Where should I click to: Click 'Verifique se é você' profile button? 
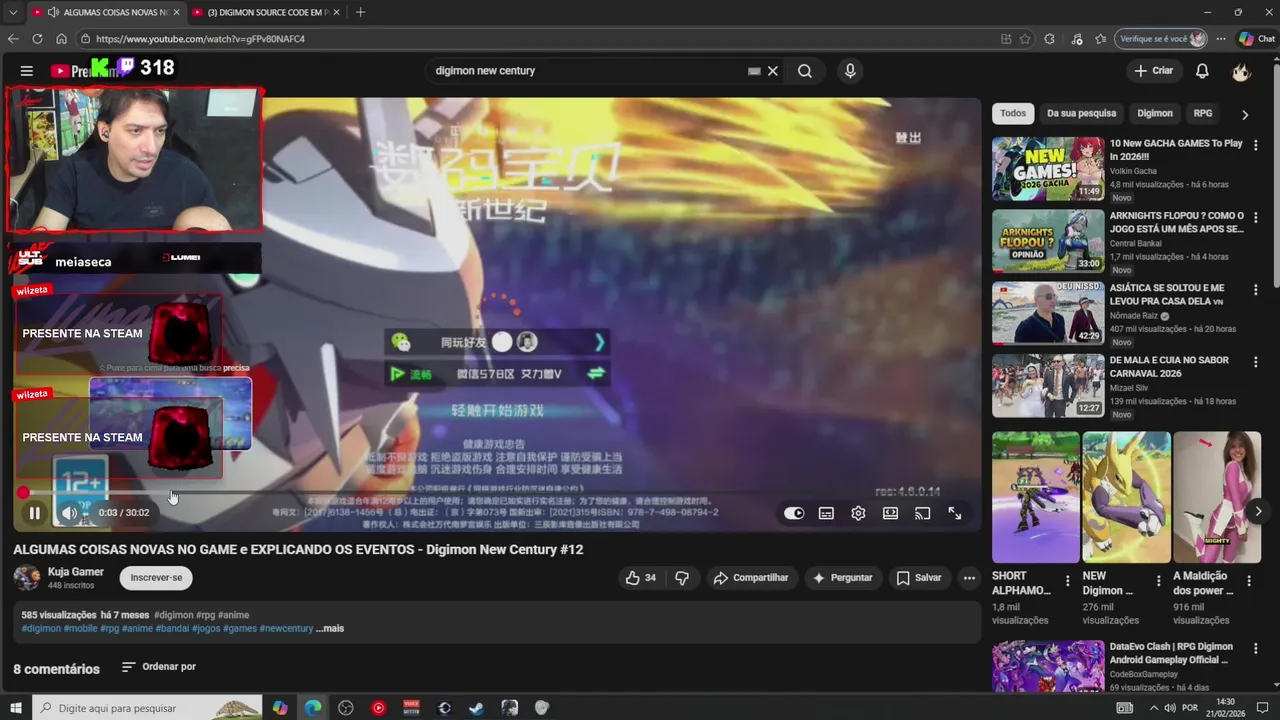coord(1163,39)
